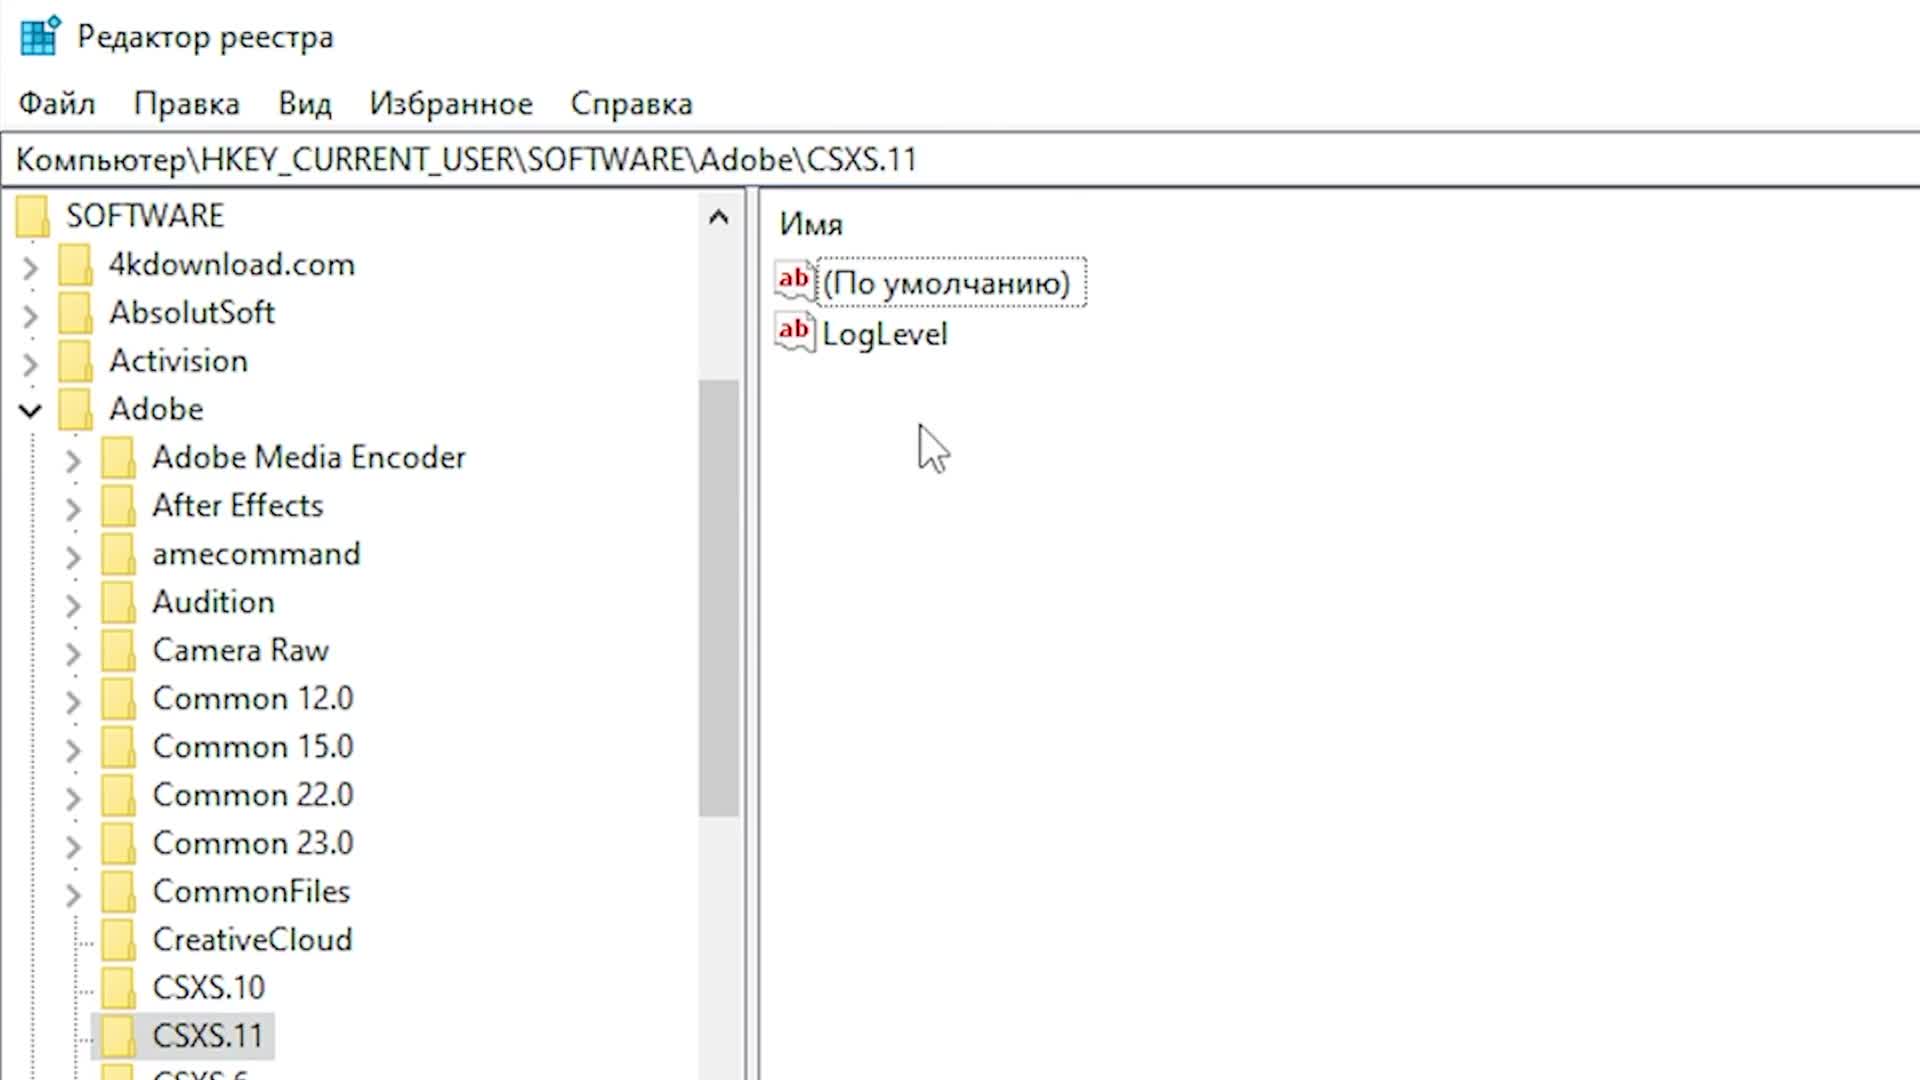
Task: Select the (По умолчанию) value name
Action: click(x=947, y=283)
